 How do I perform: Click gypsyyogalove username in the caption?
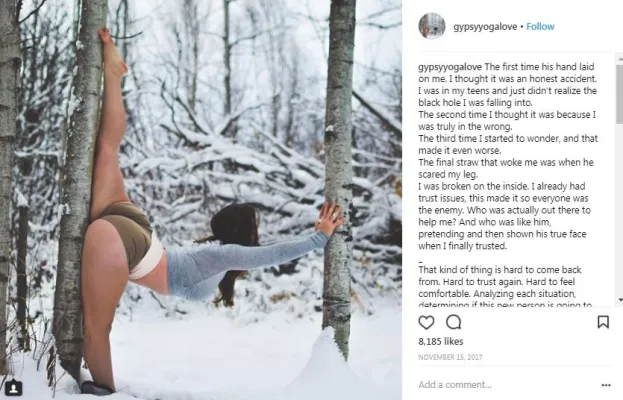(450, 67)
